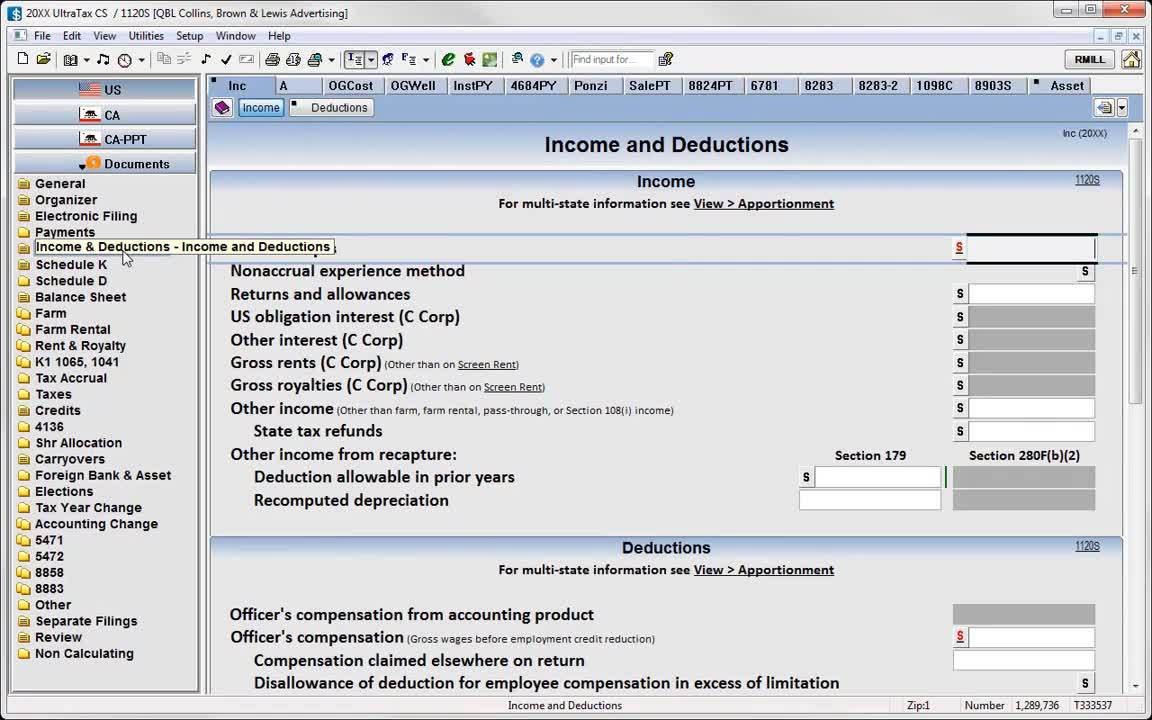
Task: Go to home page via house icon
Action: (x=1131, y=60)
